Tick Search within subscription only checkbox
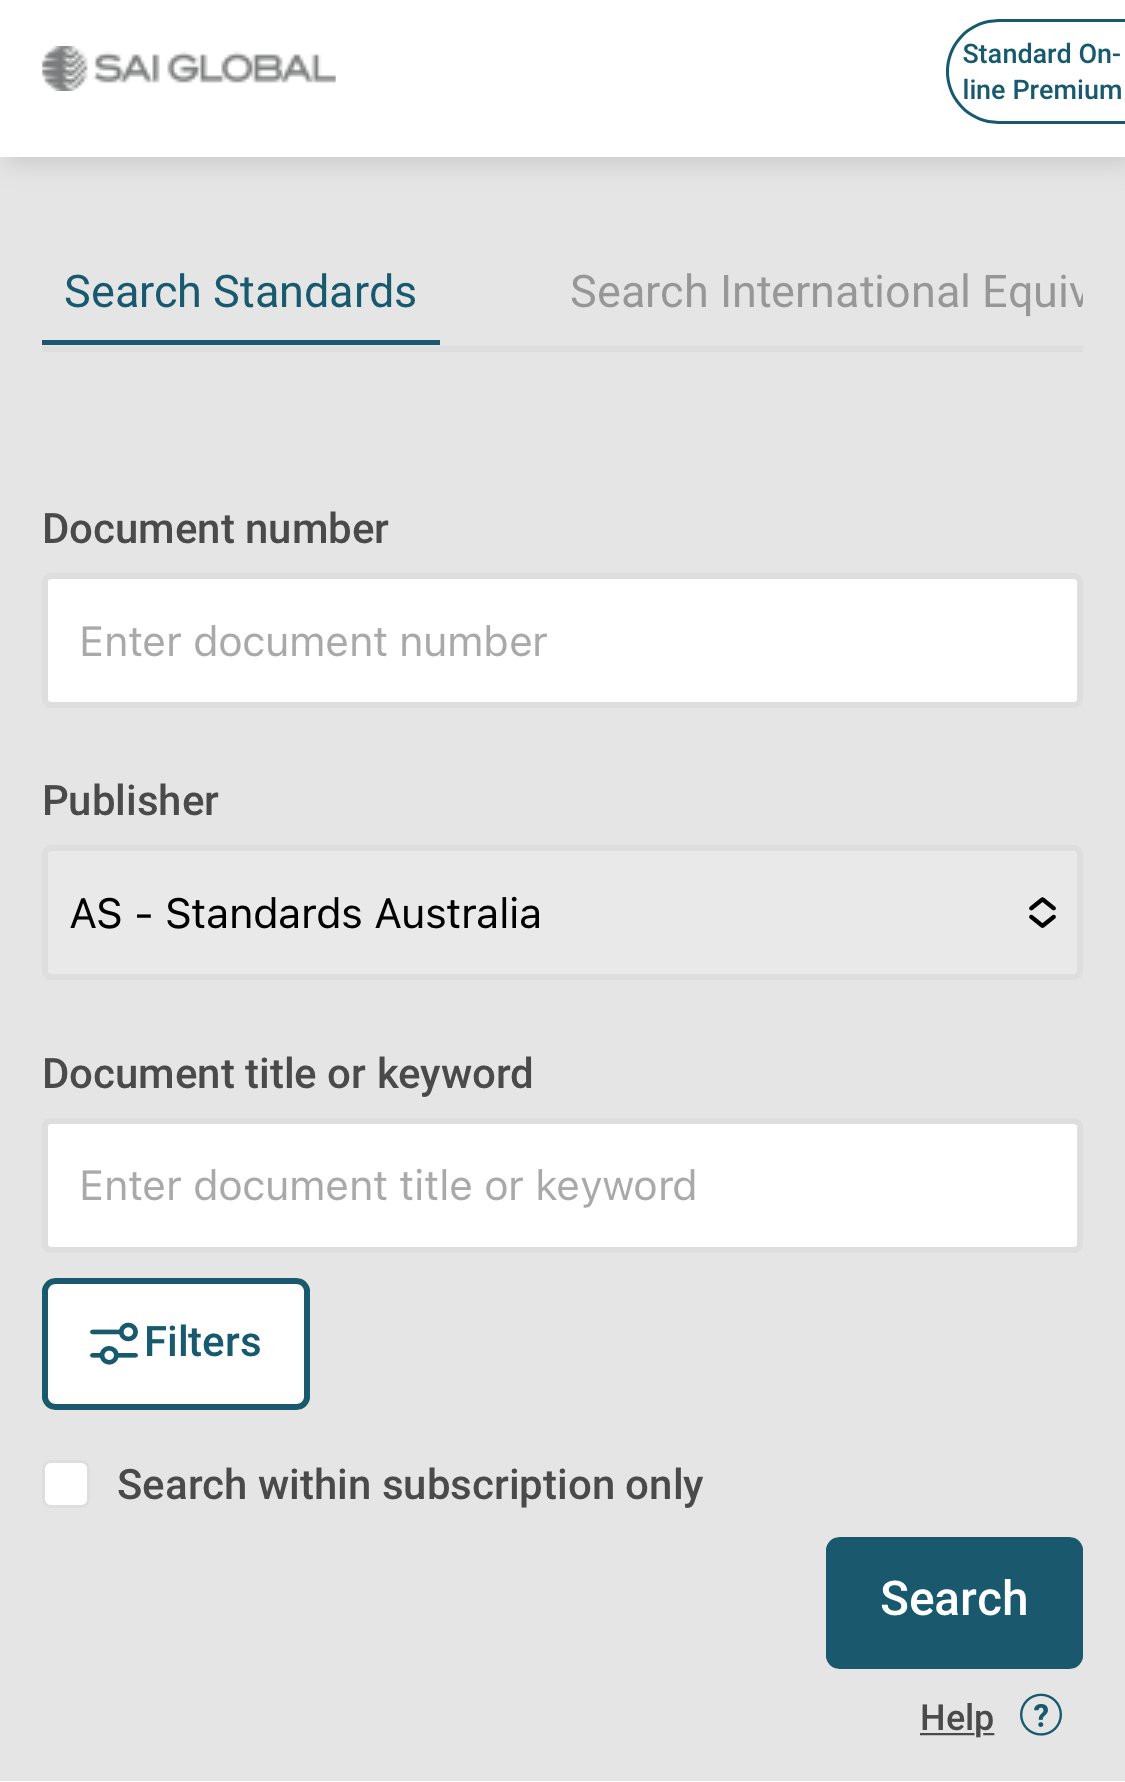Image resolution: width=1125 pixels, height=1782 pixels. point(66,1484)
